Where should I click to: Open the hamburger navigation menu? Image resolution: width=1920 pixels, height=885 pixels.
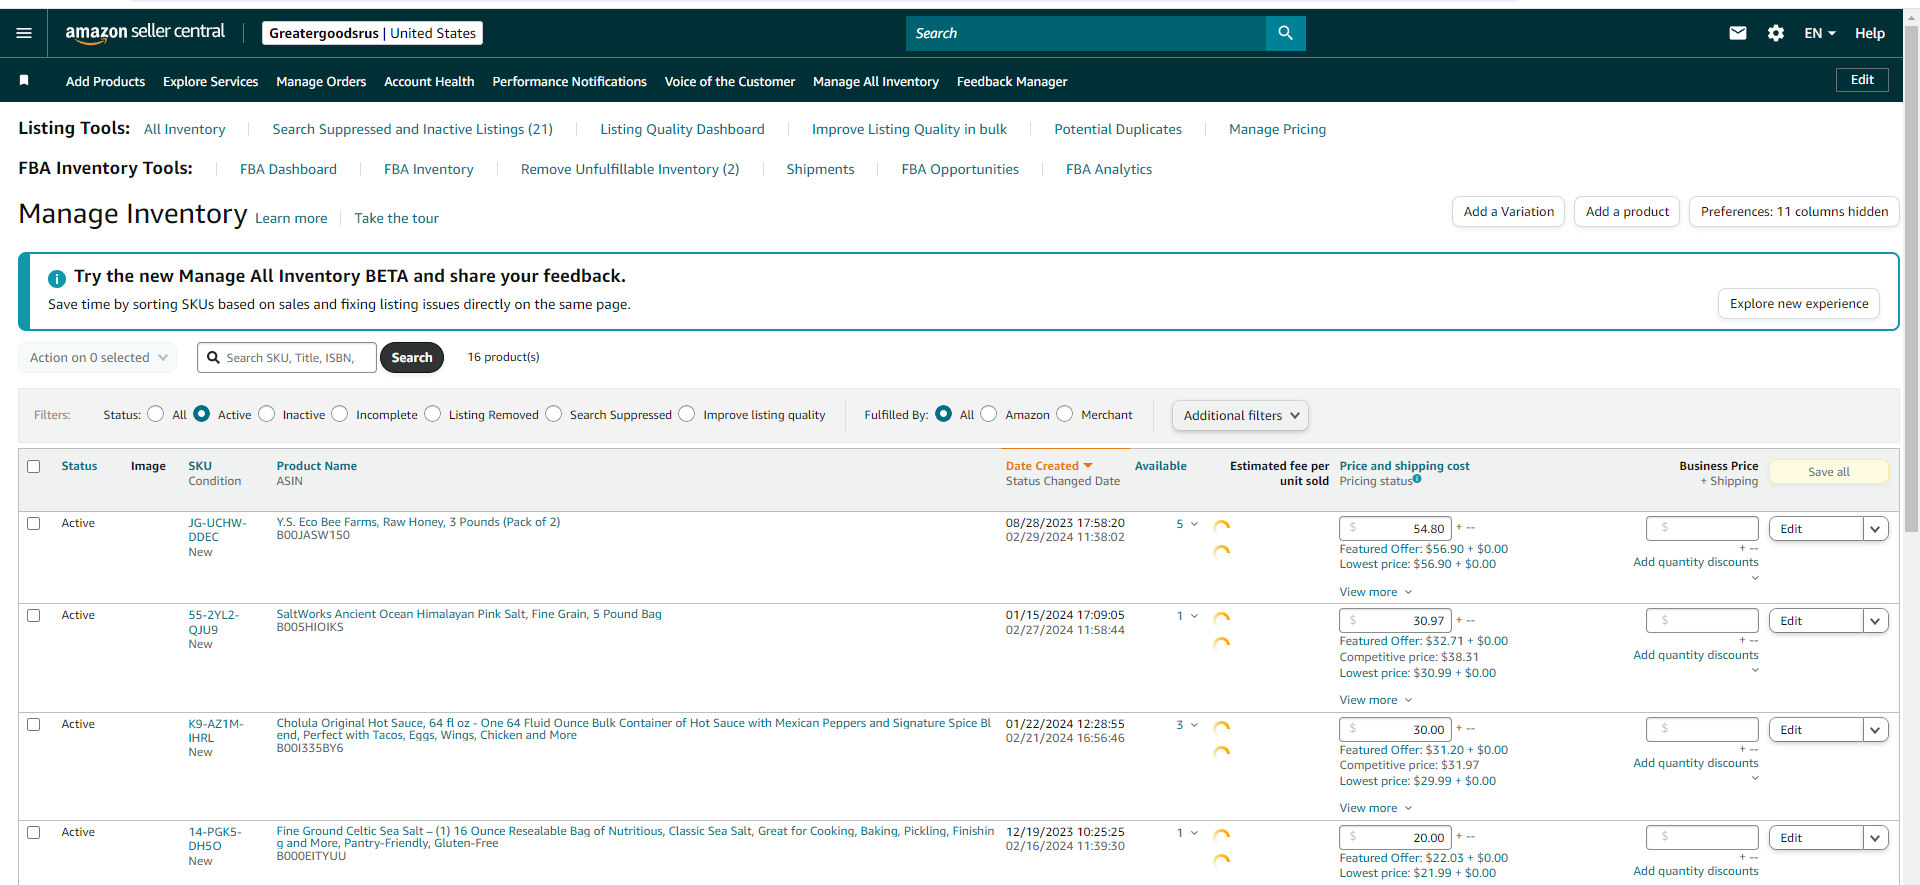tap(24, 33)
